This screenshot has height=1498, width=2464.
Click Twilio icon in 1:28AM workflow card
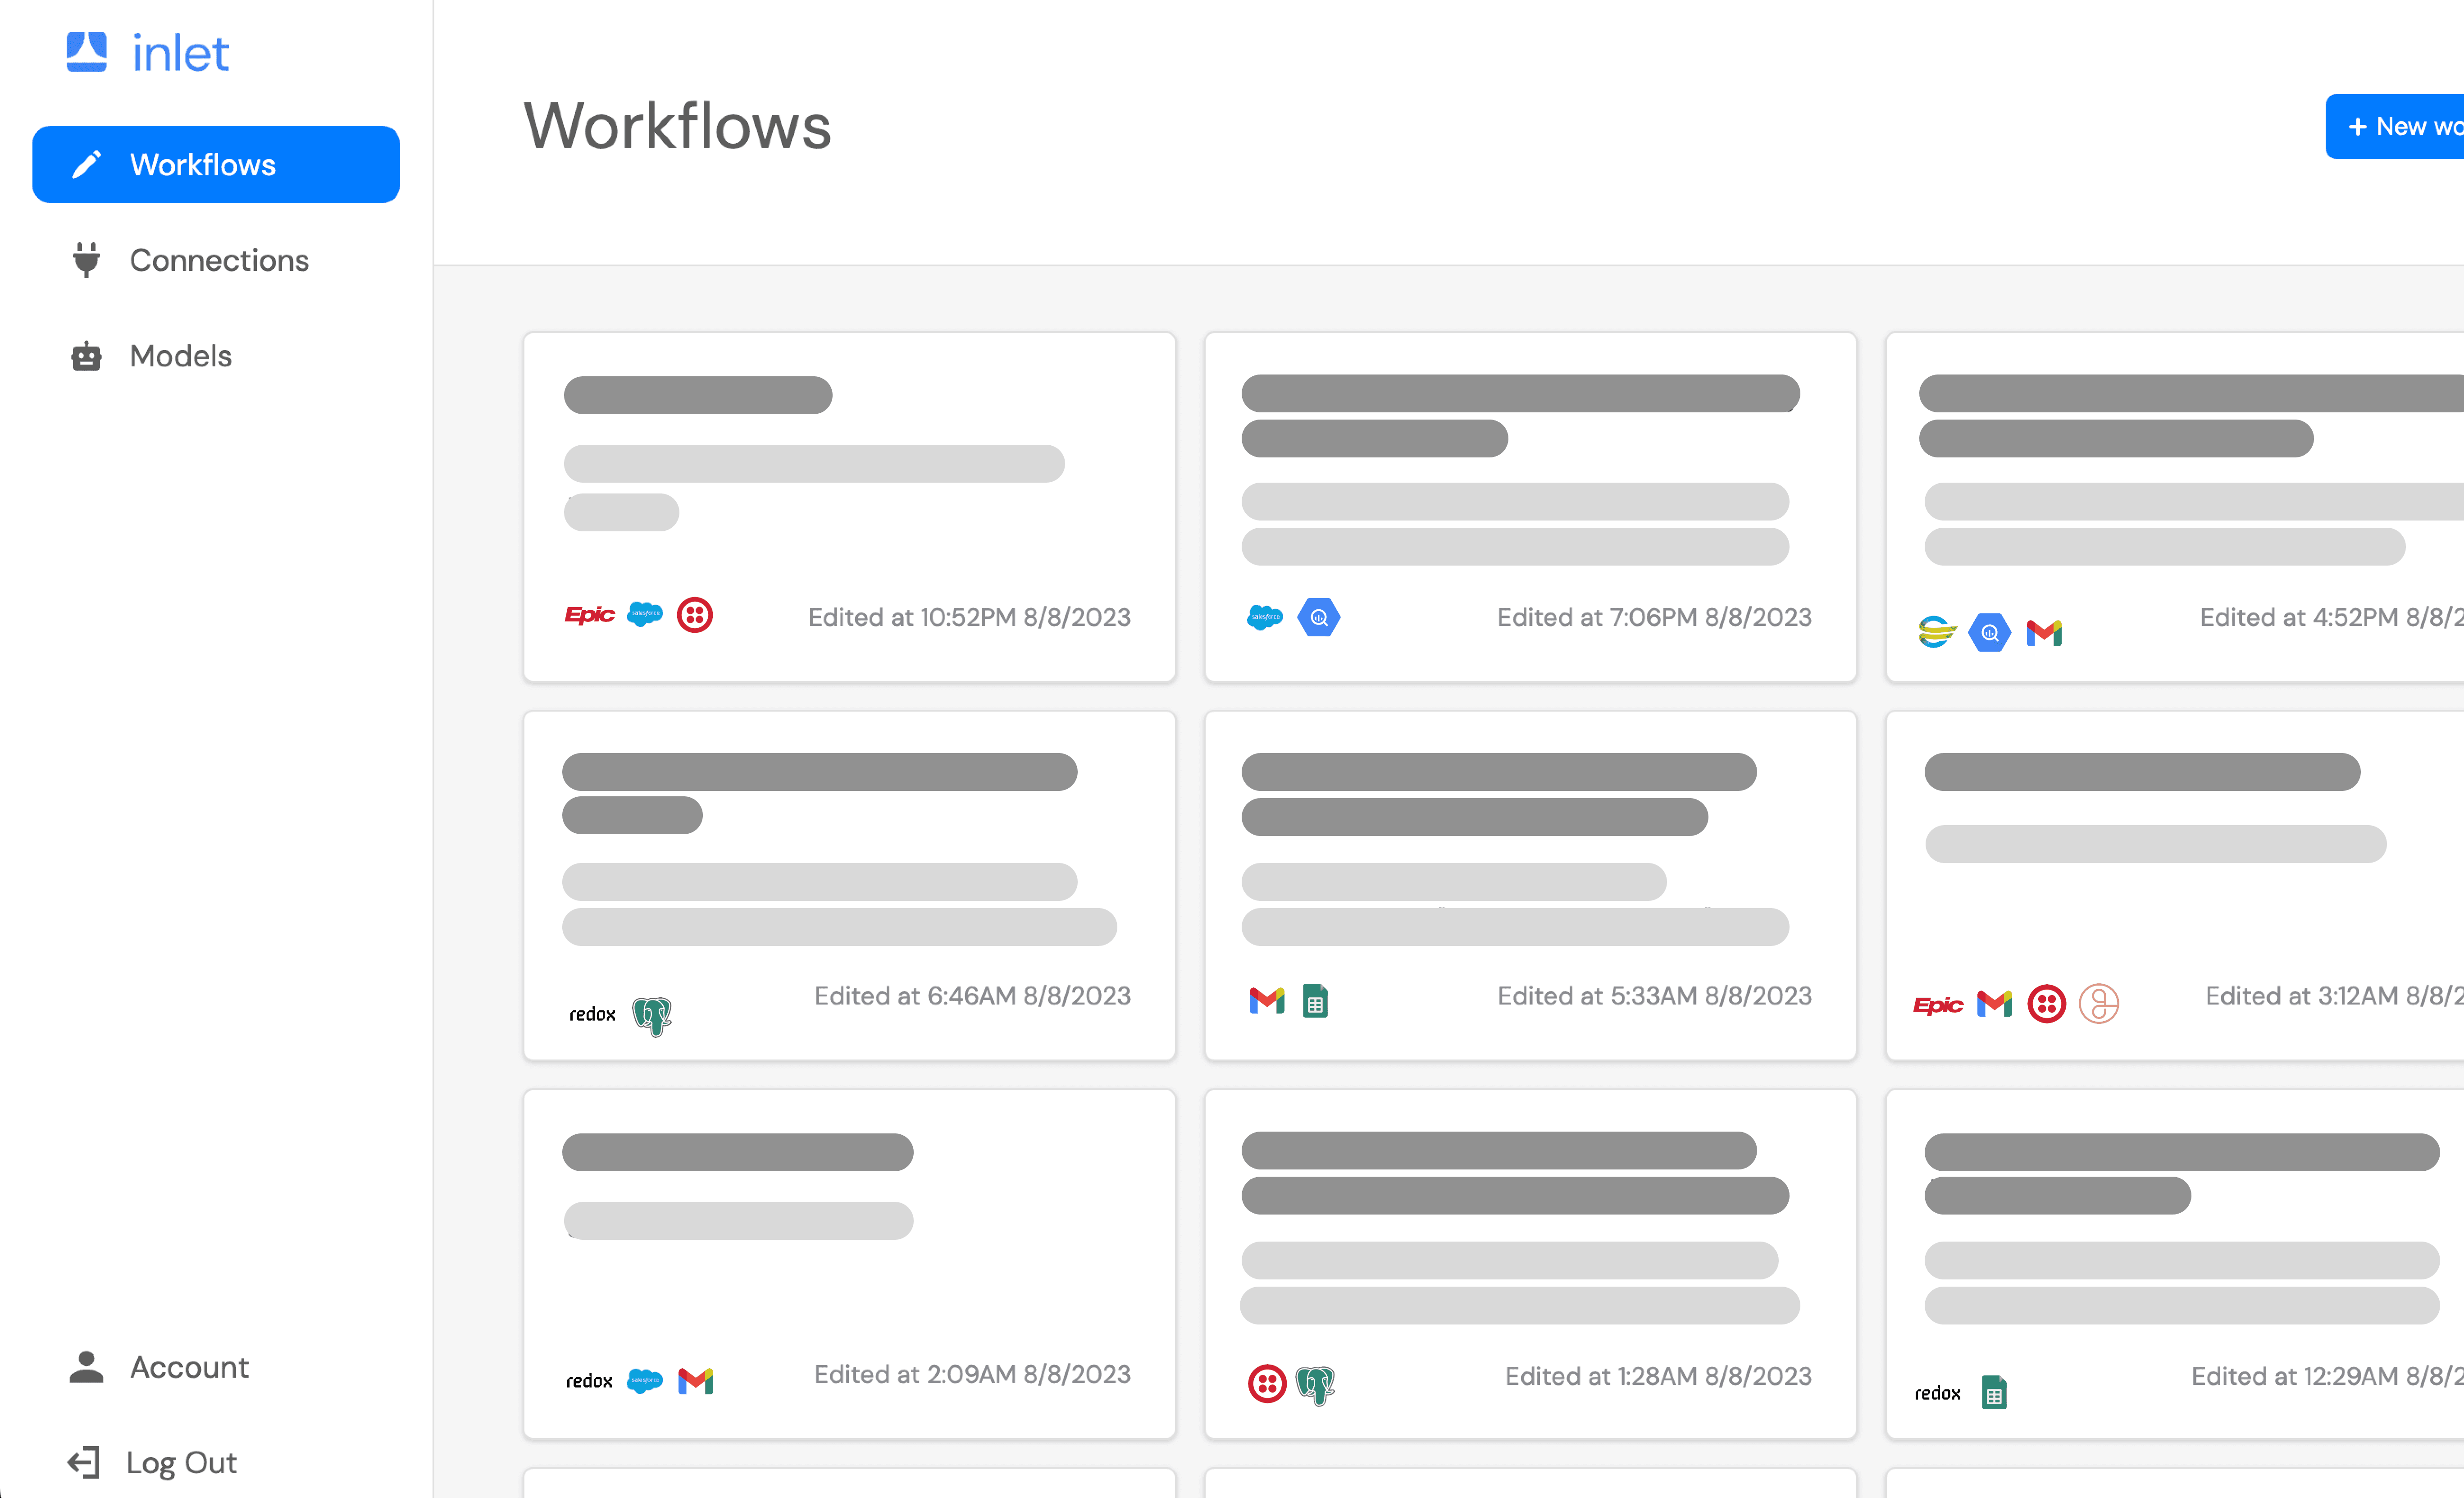click(x=1267, y=1384)
